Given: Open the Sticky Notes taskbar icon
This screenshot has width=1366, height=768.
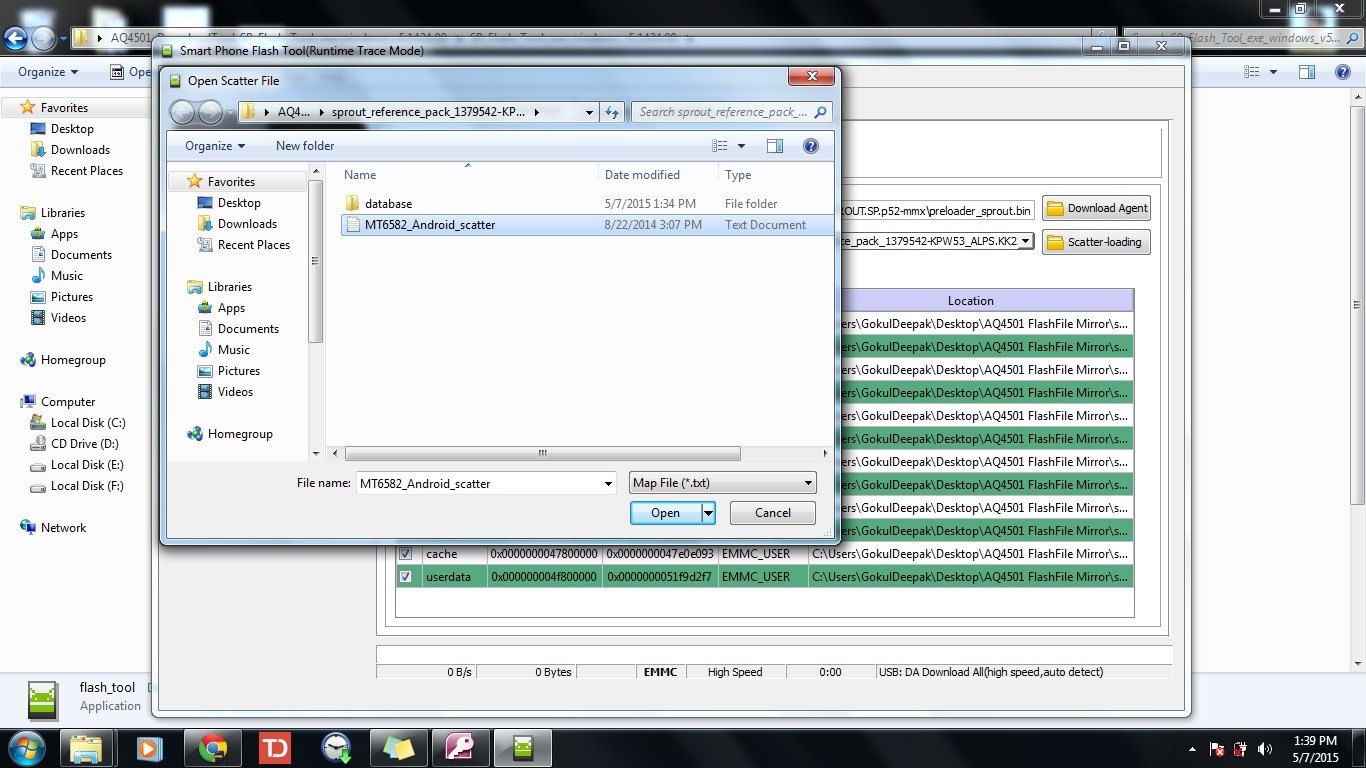Looking at the screenshot, I should tap(398, 748).
